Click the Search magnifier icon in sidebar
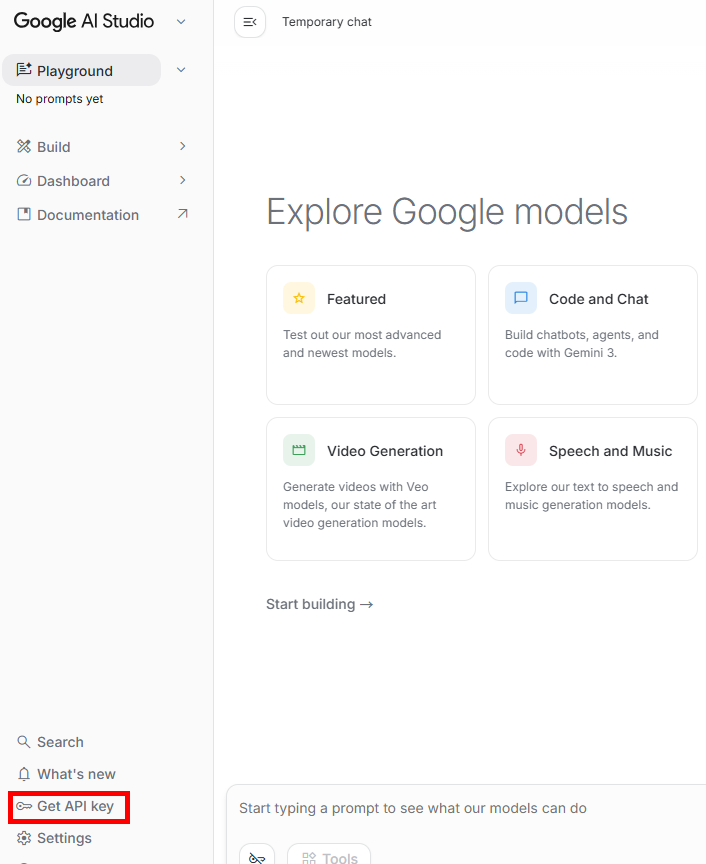 [x=24, y=742]
